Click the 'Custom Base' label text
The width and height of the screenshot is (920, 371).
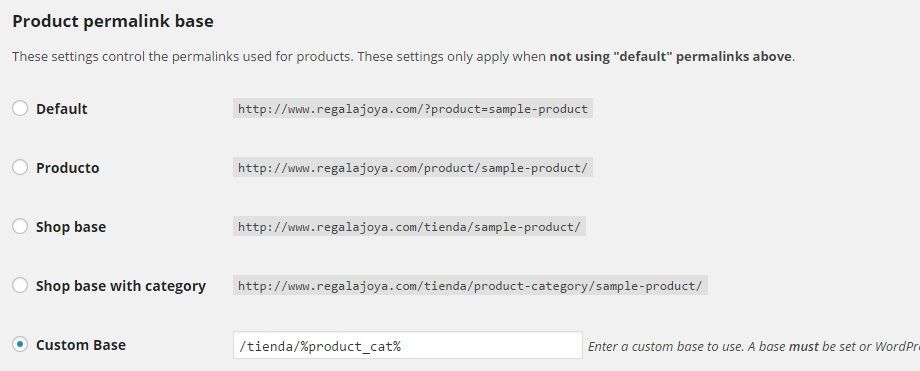coord(81,345)
